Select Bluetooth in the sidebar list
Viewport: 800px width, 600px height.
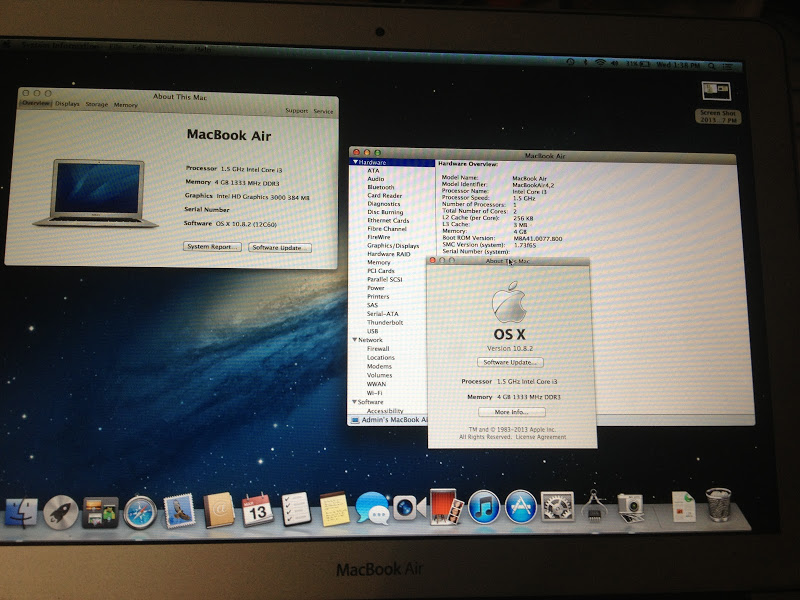point(381,187)
